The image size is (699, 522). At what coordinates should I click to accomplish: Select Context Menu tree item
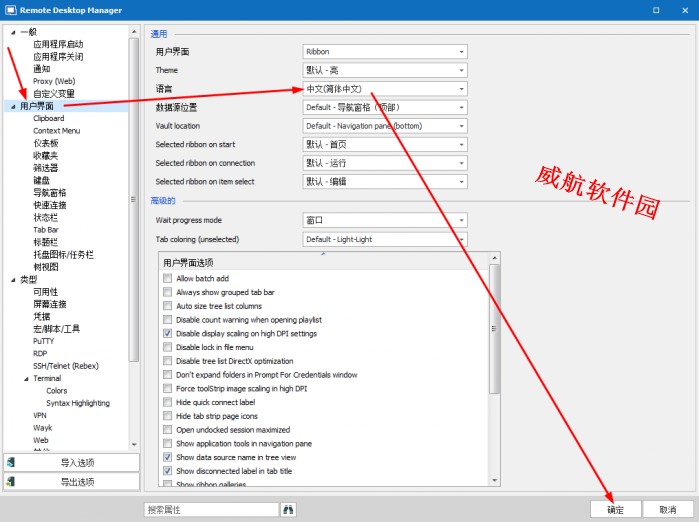pos(57,131)
